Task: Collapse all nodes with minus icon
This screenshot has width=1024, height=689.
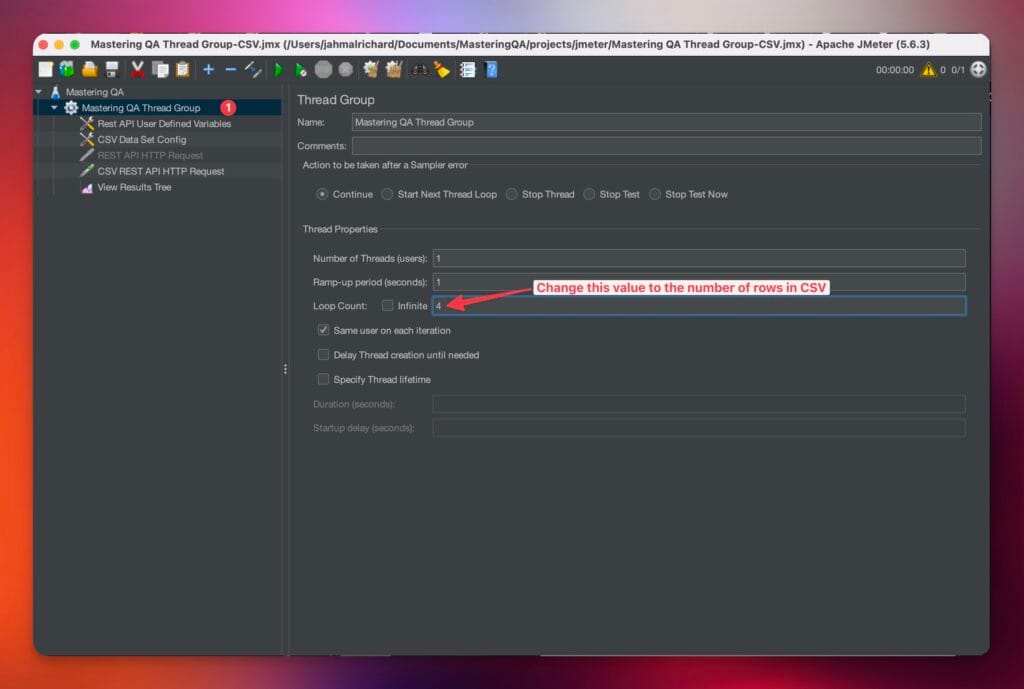Action: [x=231, y=69]
